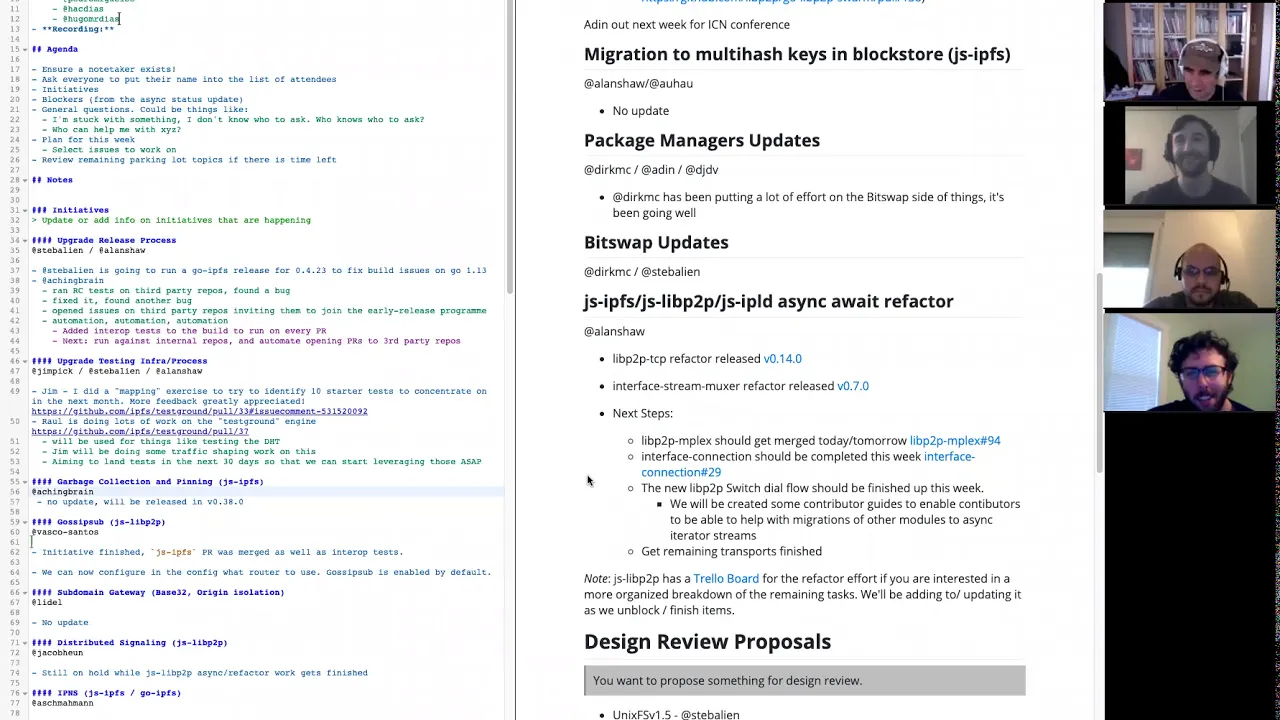This screenshot has width=1280, height=720.
Task: Follow the interface-connection#29 link
Action: click(807, 464)
